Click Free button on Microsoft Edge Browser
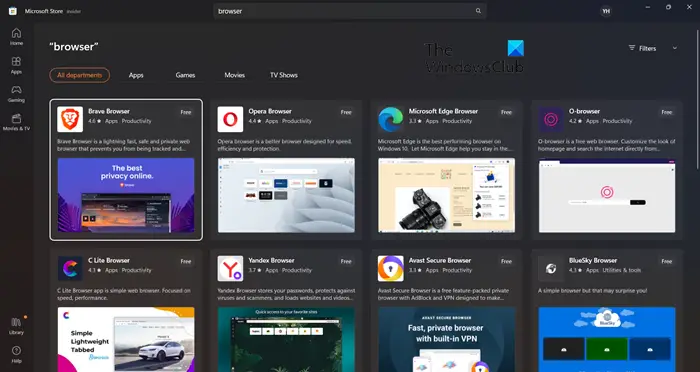Screen dimensions: 700x372 (x=506, y=112)
